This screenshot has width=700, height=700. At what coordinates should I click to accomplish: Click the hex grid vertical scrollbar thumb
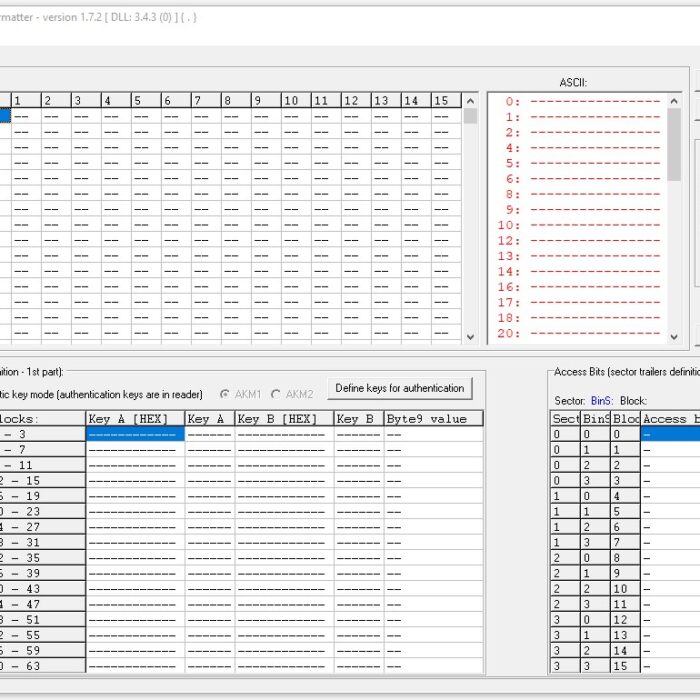(470, 116)
